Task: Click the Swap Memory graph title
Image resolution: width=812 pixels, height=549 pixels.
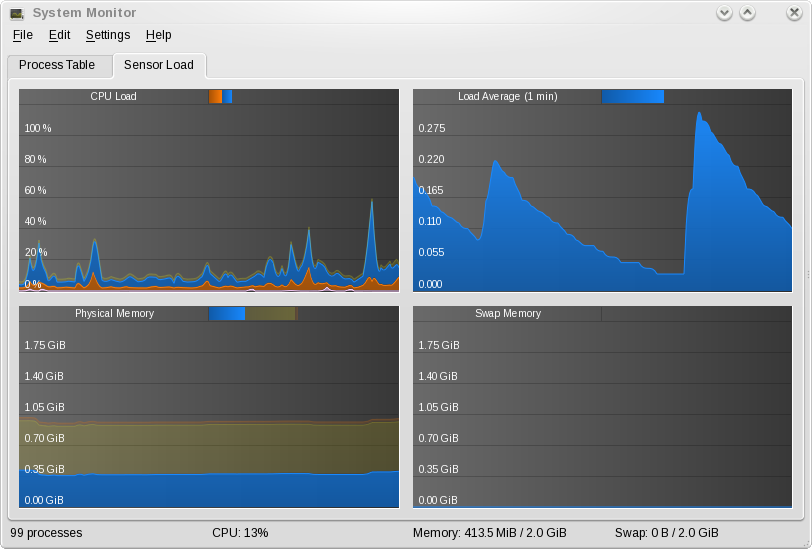Action: coord(507,314)
